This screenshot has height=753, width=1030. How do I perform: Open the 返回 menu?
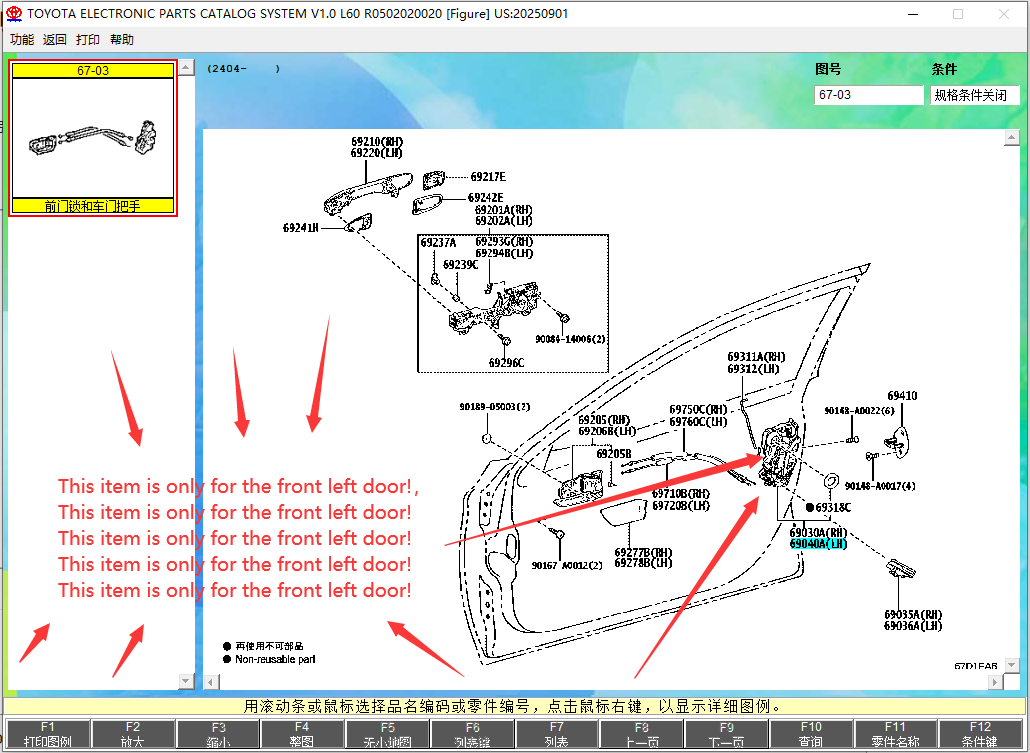(55, 39)
